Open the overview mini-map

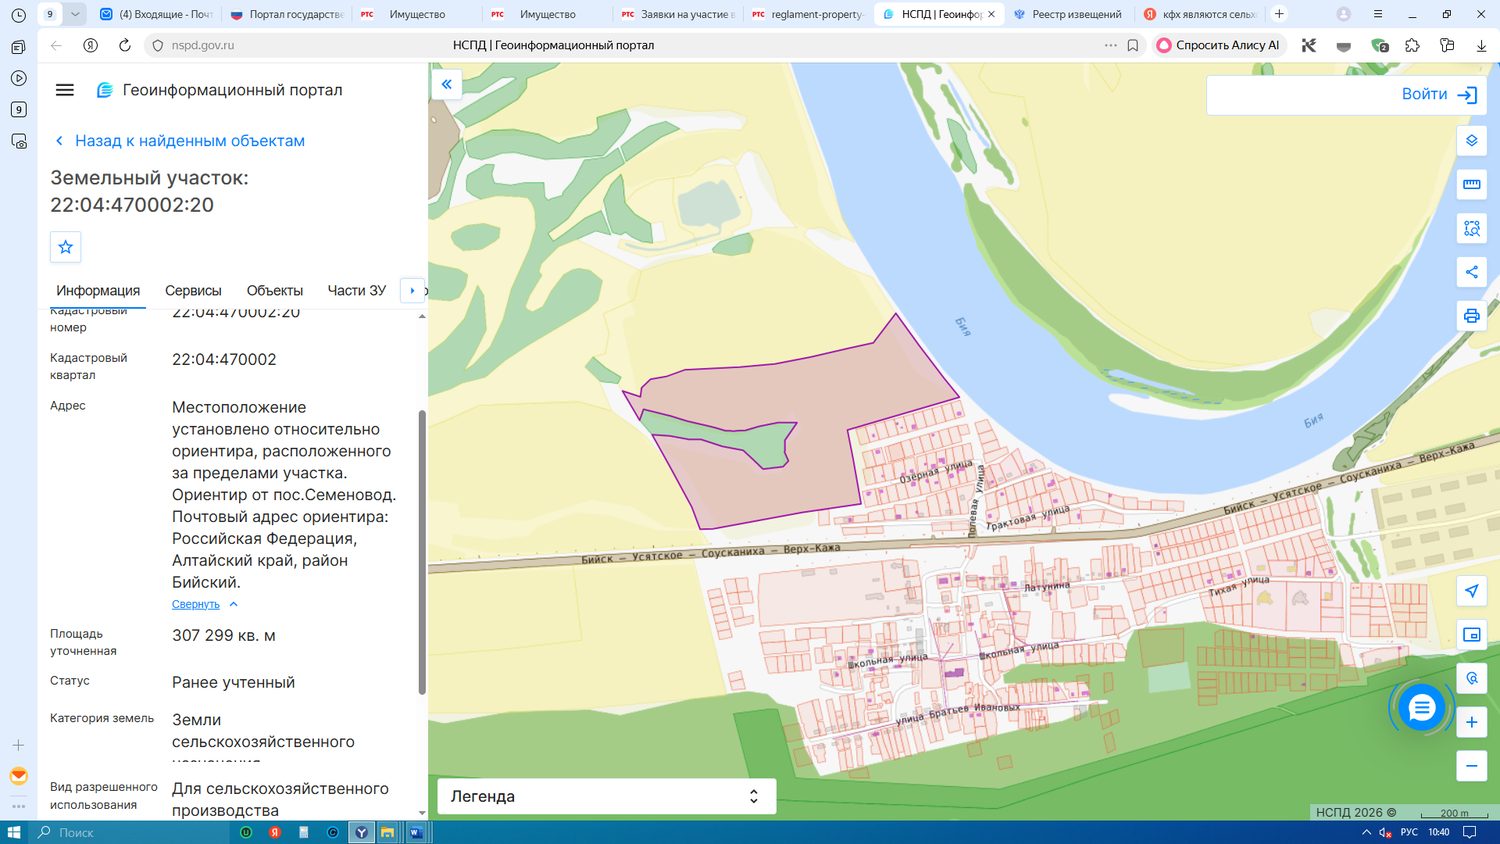[x=1471, y=635]
